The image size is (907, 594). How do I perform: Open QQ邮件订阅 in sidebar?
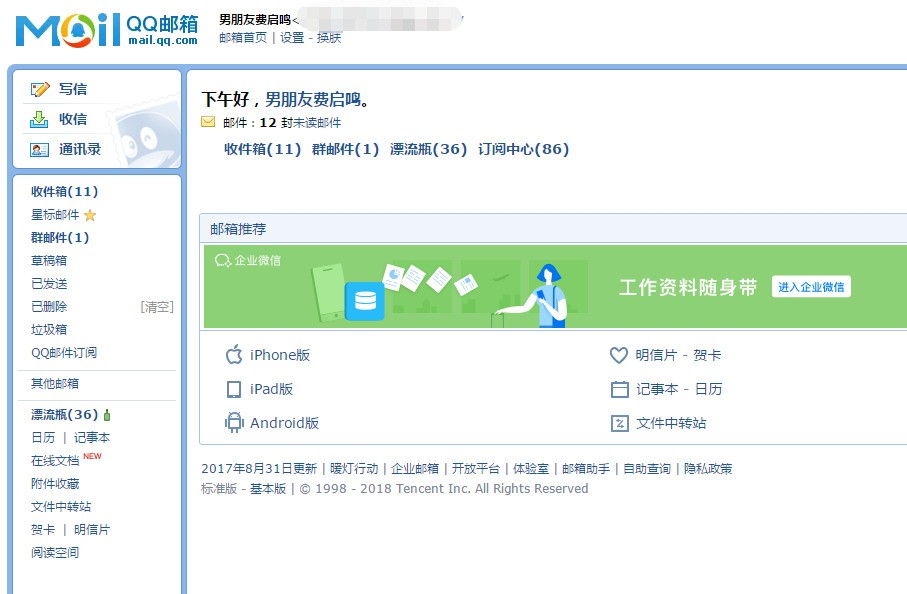click(x=64, y=353)
